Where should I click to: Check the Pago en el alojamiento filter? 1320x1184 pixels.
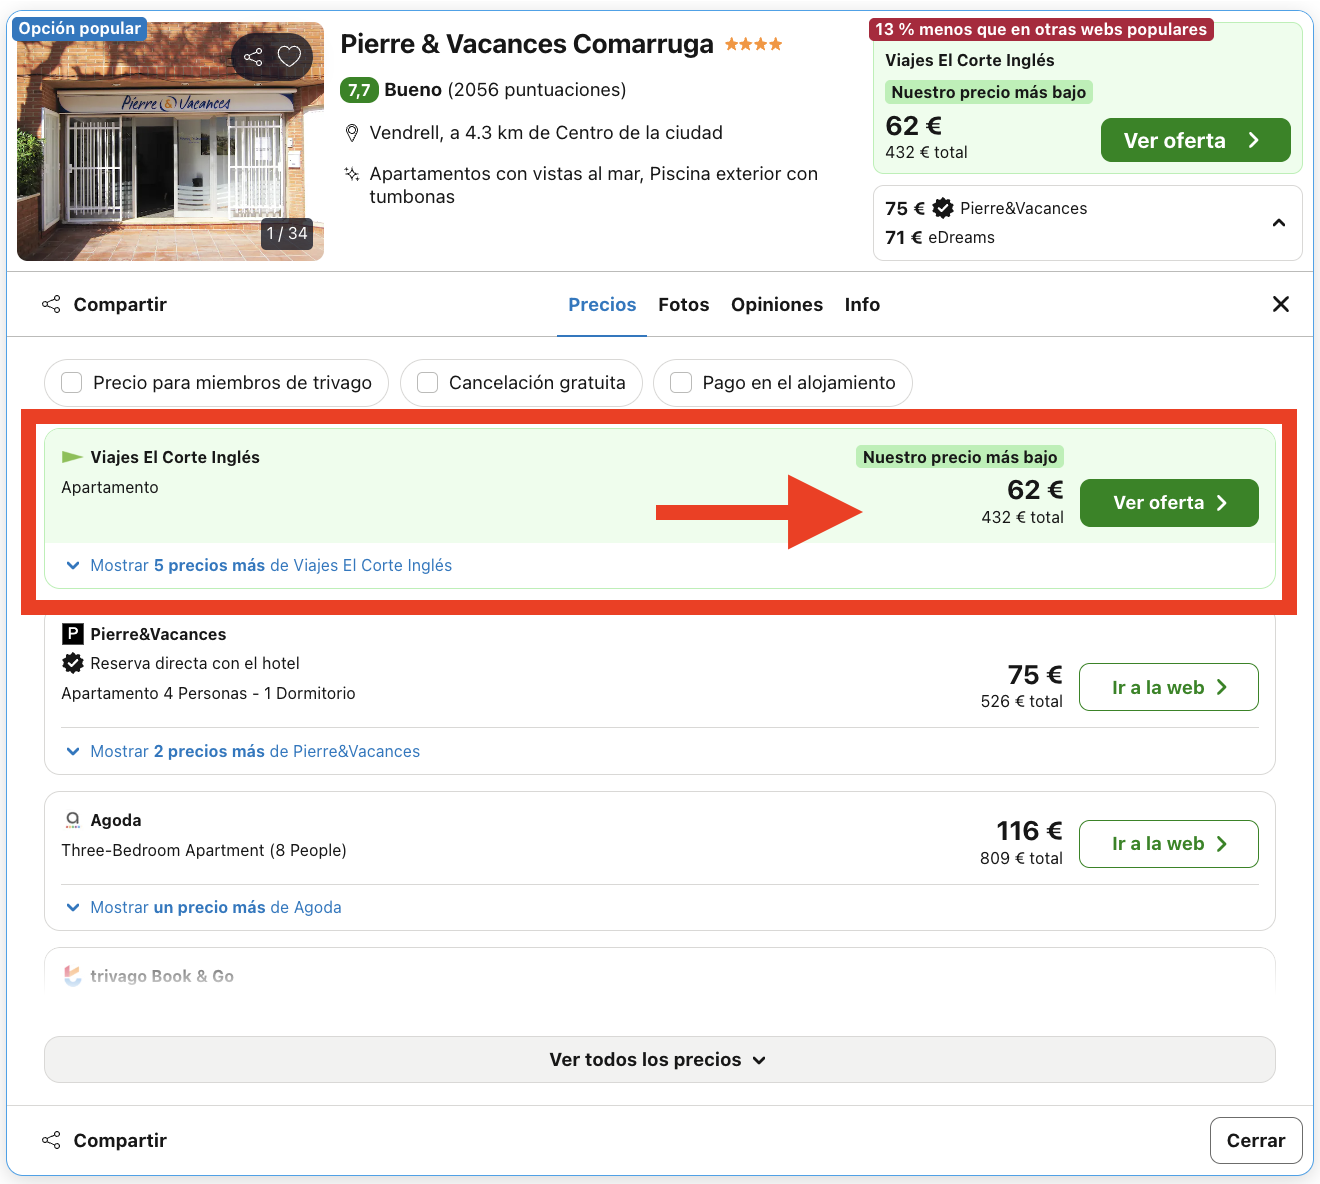pyautogui.click(x=681, y=383)
